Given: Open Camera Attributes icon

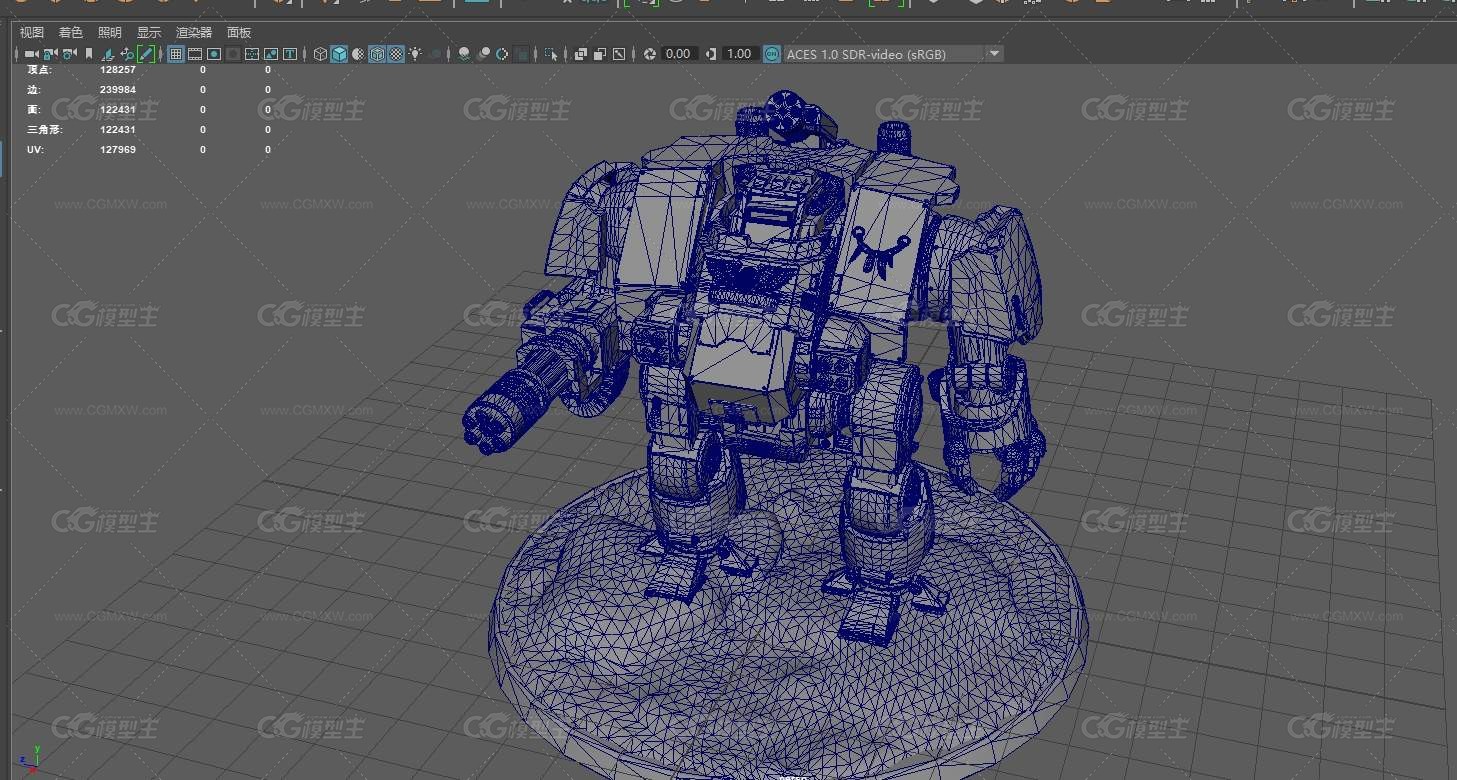Looking at the screenshot, I should pyautogui.click(x=69, y=54).
